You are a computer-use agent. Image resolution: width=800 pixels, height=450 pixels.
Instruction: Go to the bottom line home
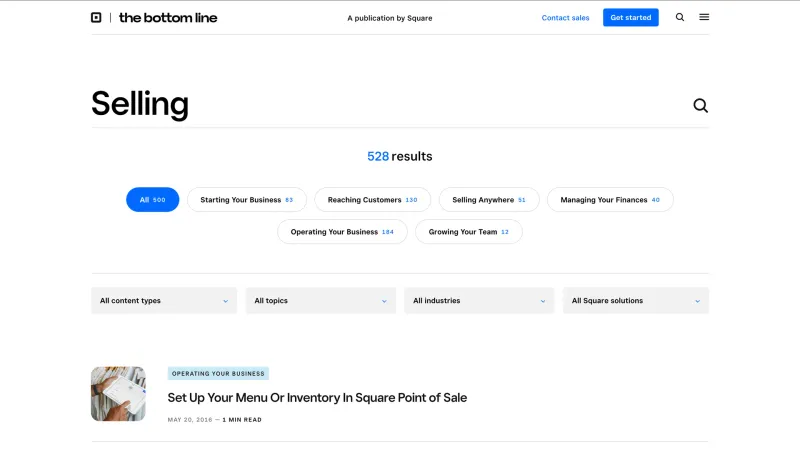168,18
